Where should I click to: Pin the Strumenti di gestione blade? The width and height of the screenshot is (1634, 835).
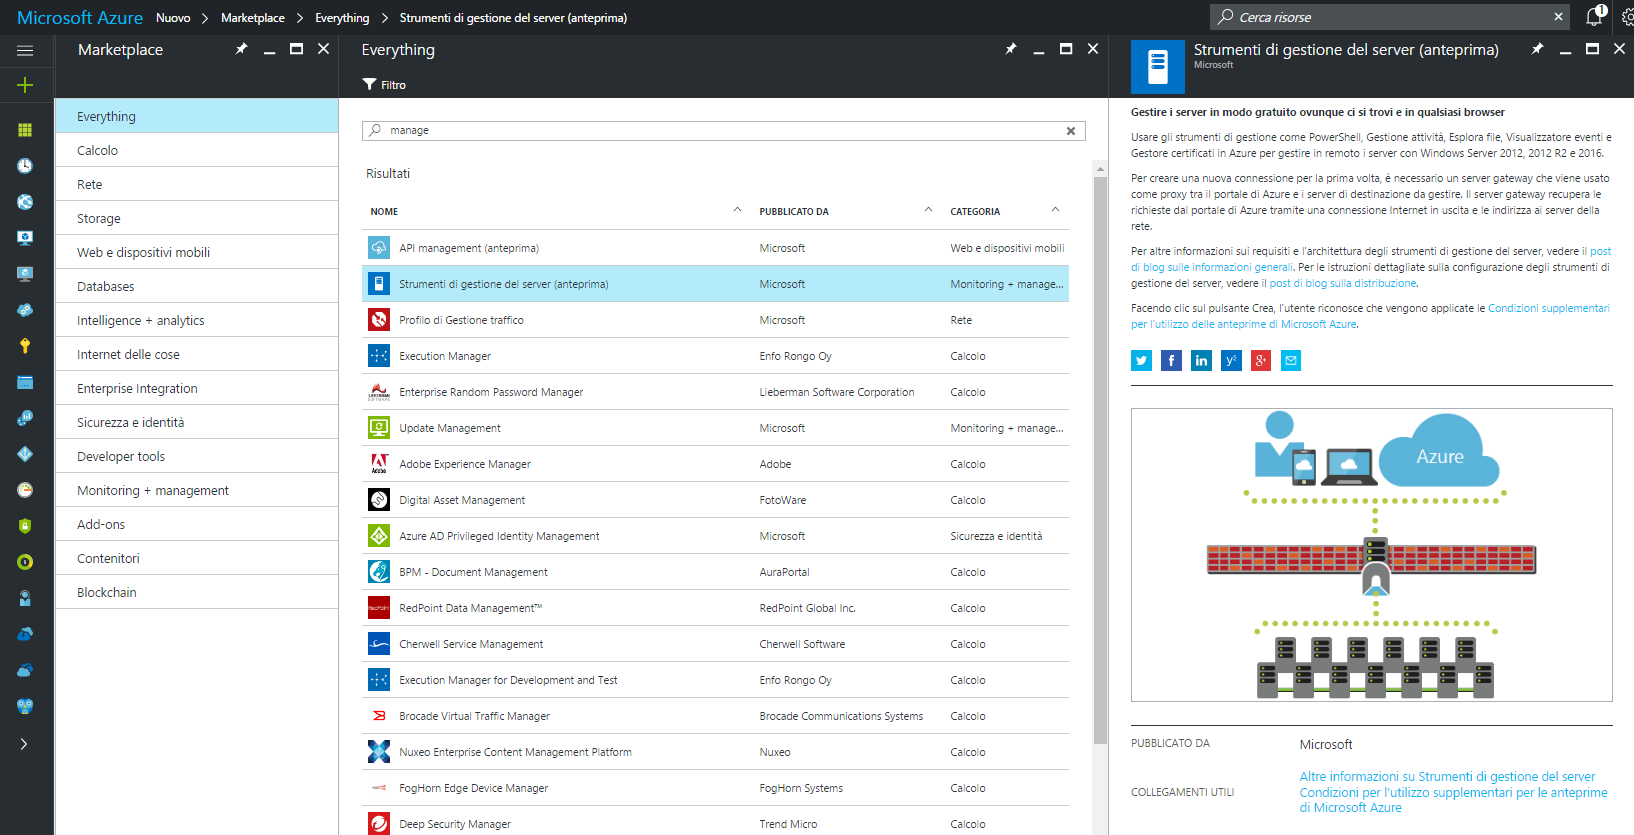(x=1537, y=49)
